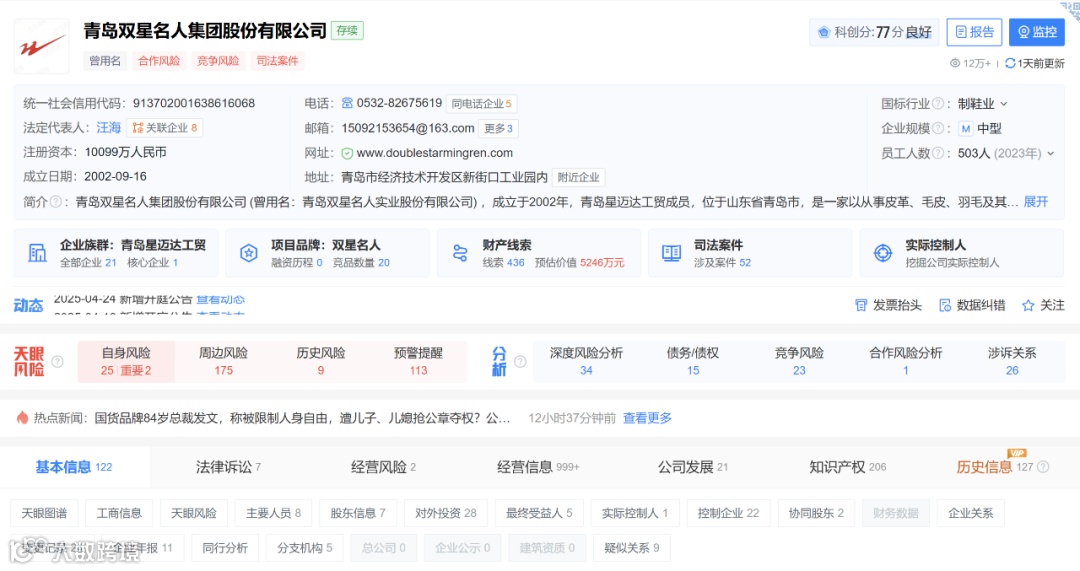Viewport: 1080px width, 571px height.
Task: Visit www.doublestarmingren.com link
Action: [x=435, y=153]
